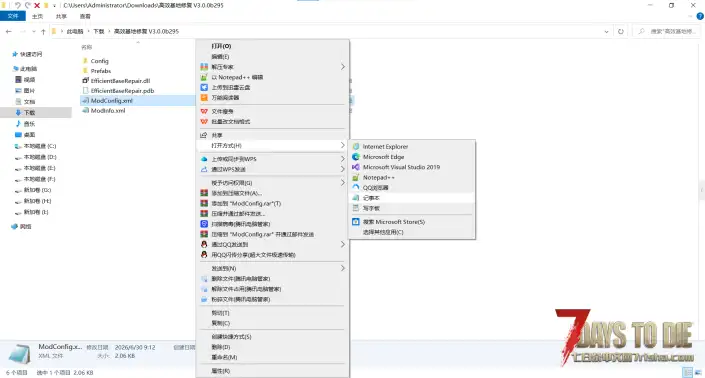Image resolution: width=705 pixels, height=378 pixels.
Task: Switch to details view button in the status bar
Action: pyautogui.click(x=687, y=372)
